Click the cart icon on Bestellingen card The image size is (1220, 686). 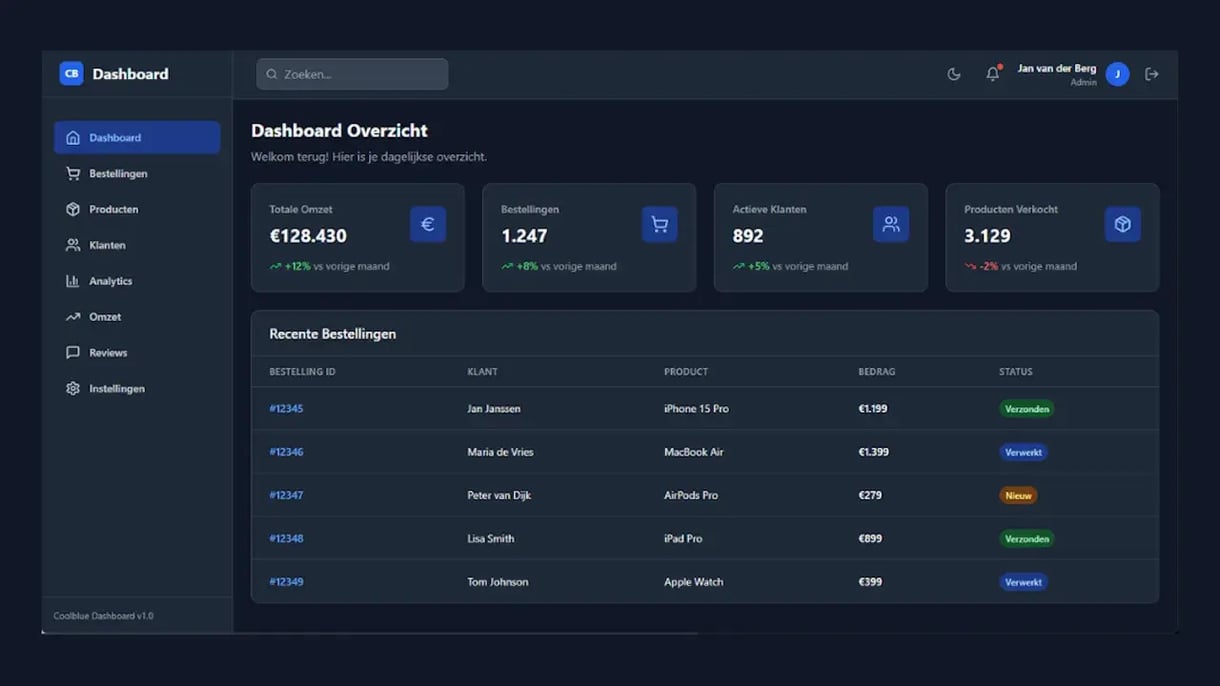click(x=659, y=224)
